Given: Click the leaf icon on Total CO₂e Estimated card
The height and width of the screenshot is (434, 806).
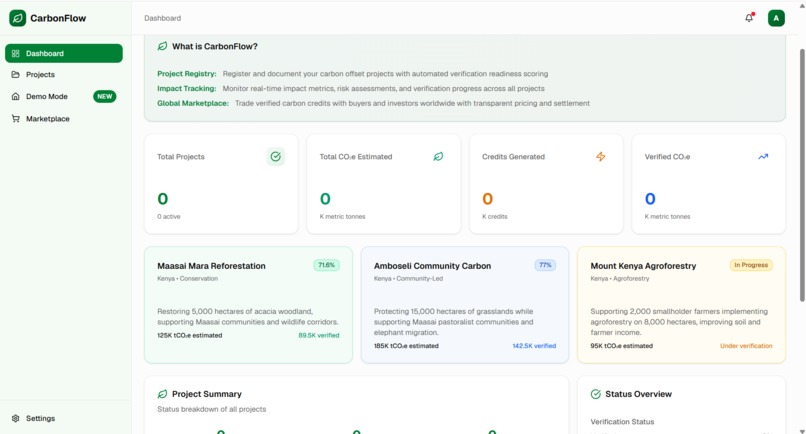Looking at the screenshot, I should [x=438, y=157].
